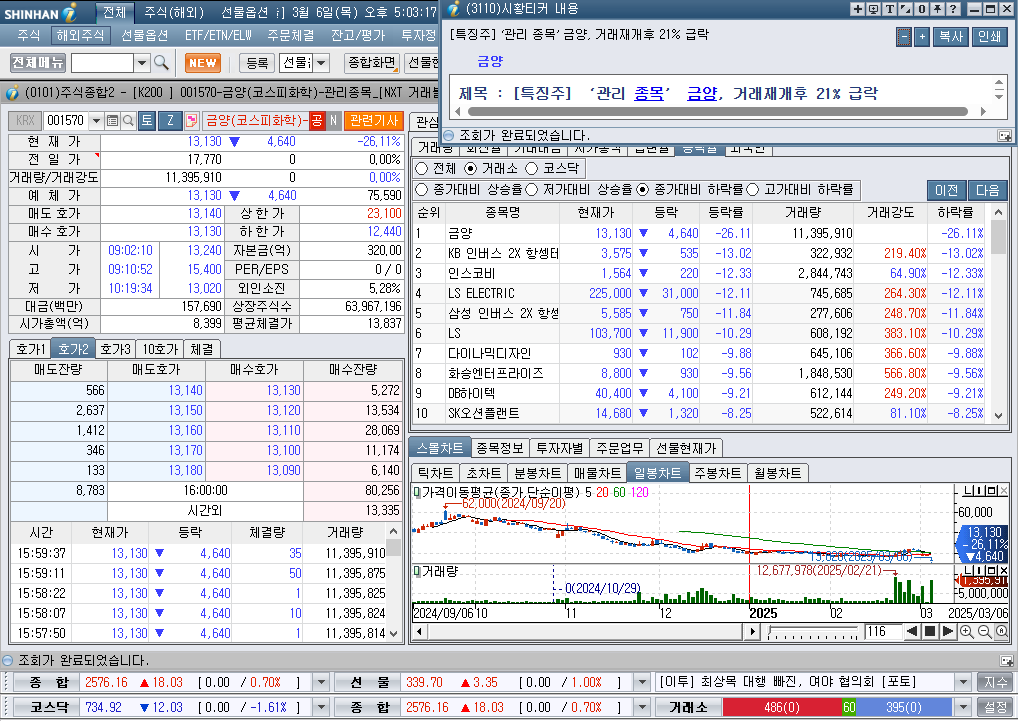
Task: Switch to the 주봉차트 tab
Action: point(718,473)
